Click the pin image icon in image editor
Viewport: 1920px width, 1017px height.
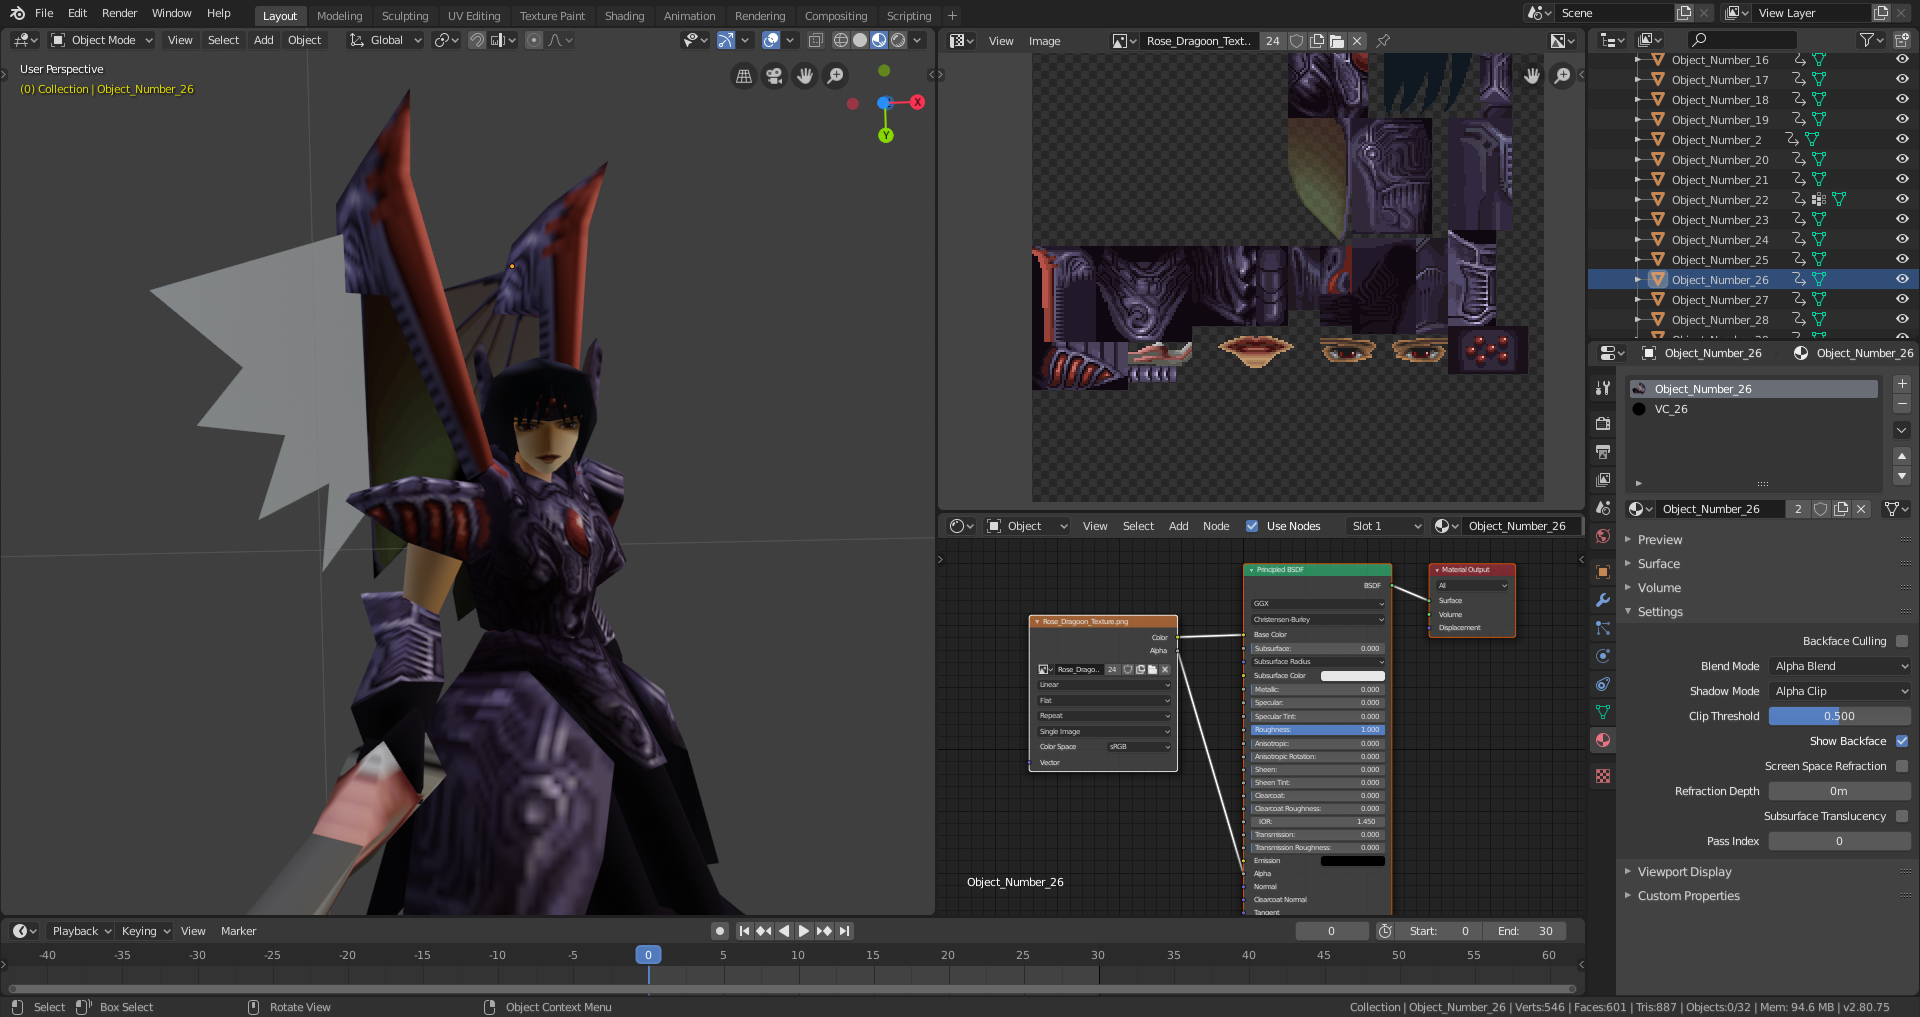[1383, 41]
